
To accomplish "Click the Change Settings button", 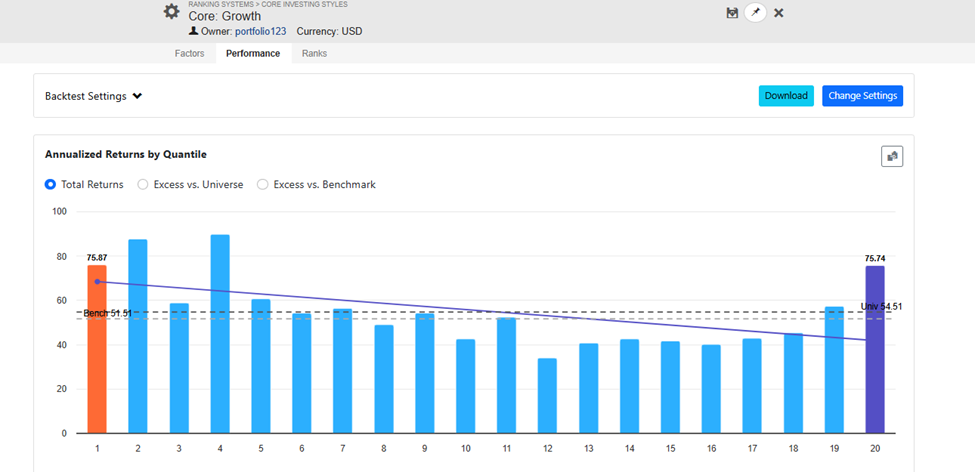I will coord(862,96).
